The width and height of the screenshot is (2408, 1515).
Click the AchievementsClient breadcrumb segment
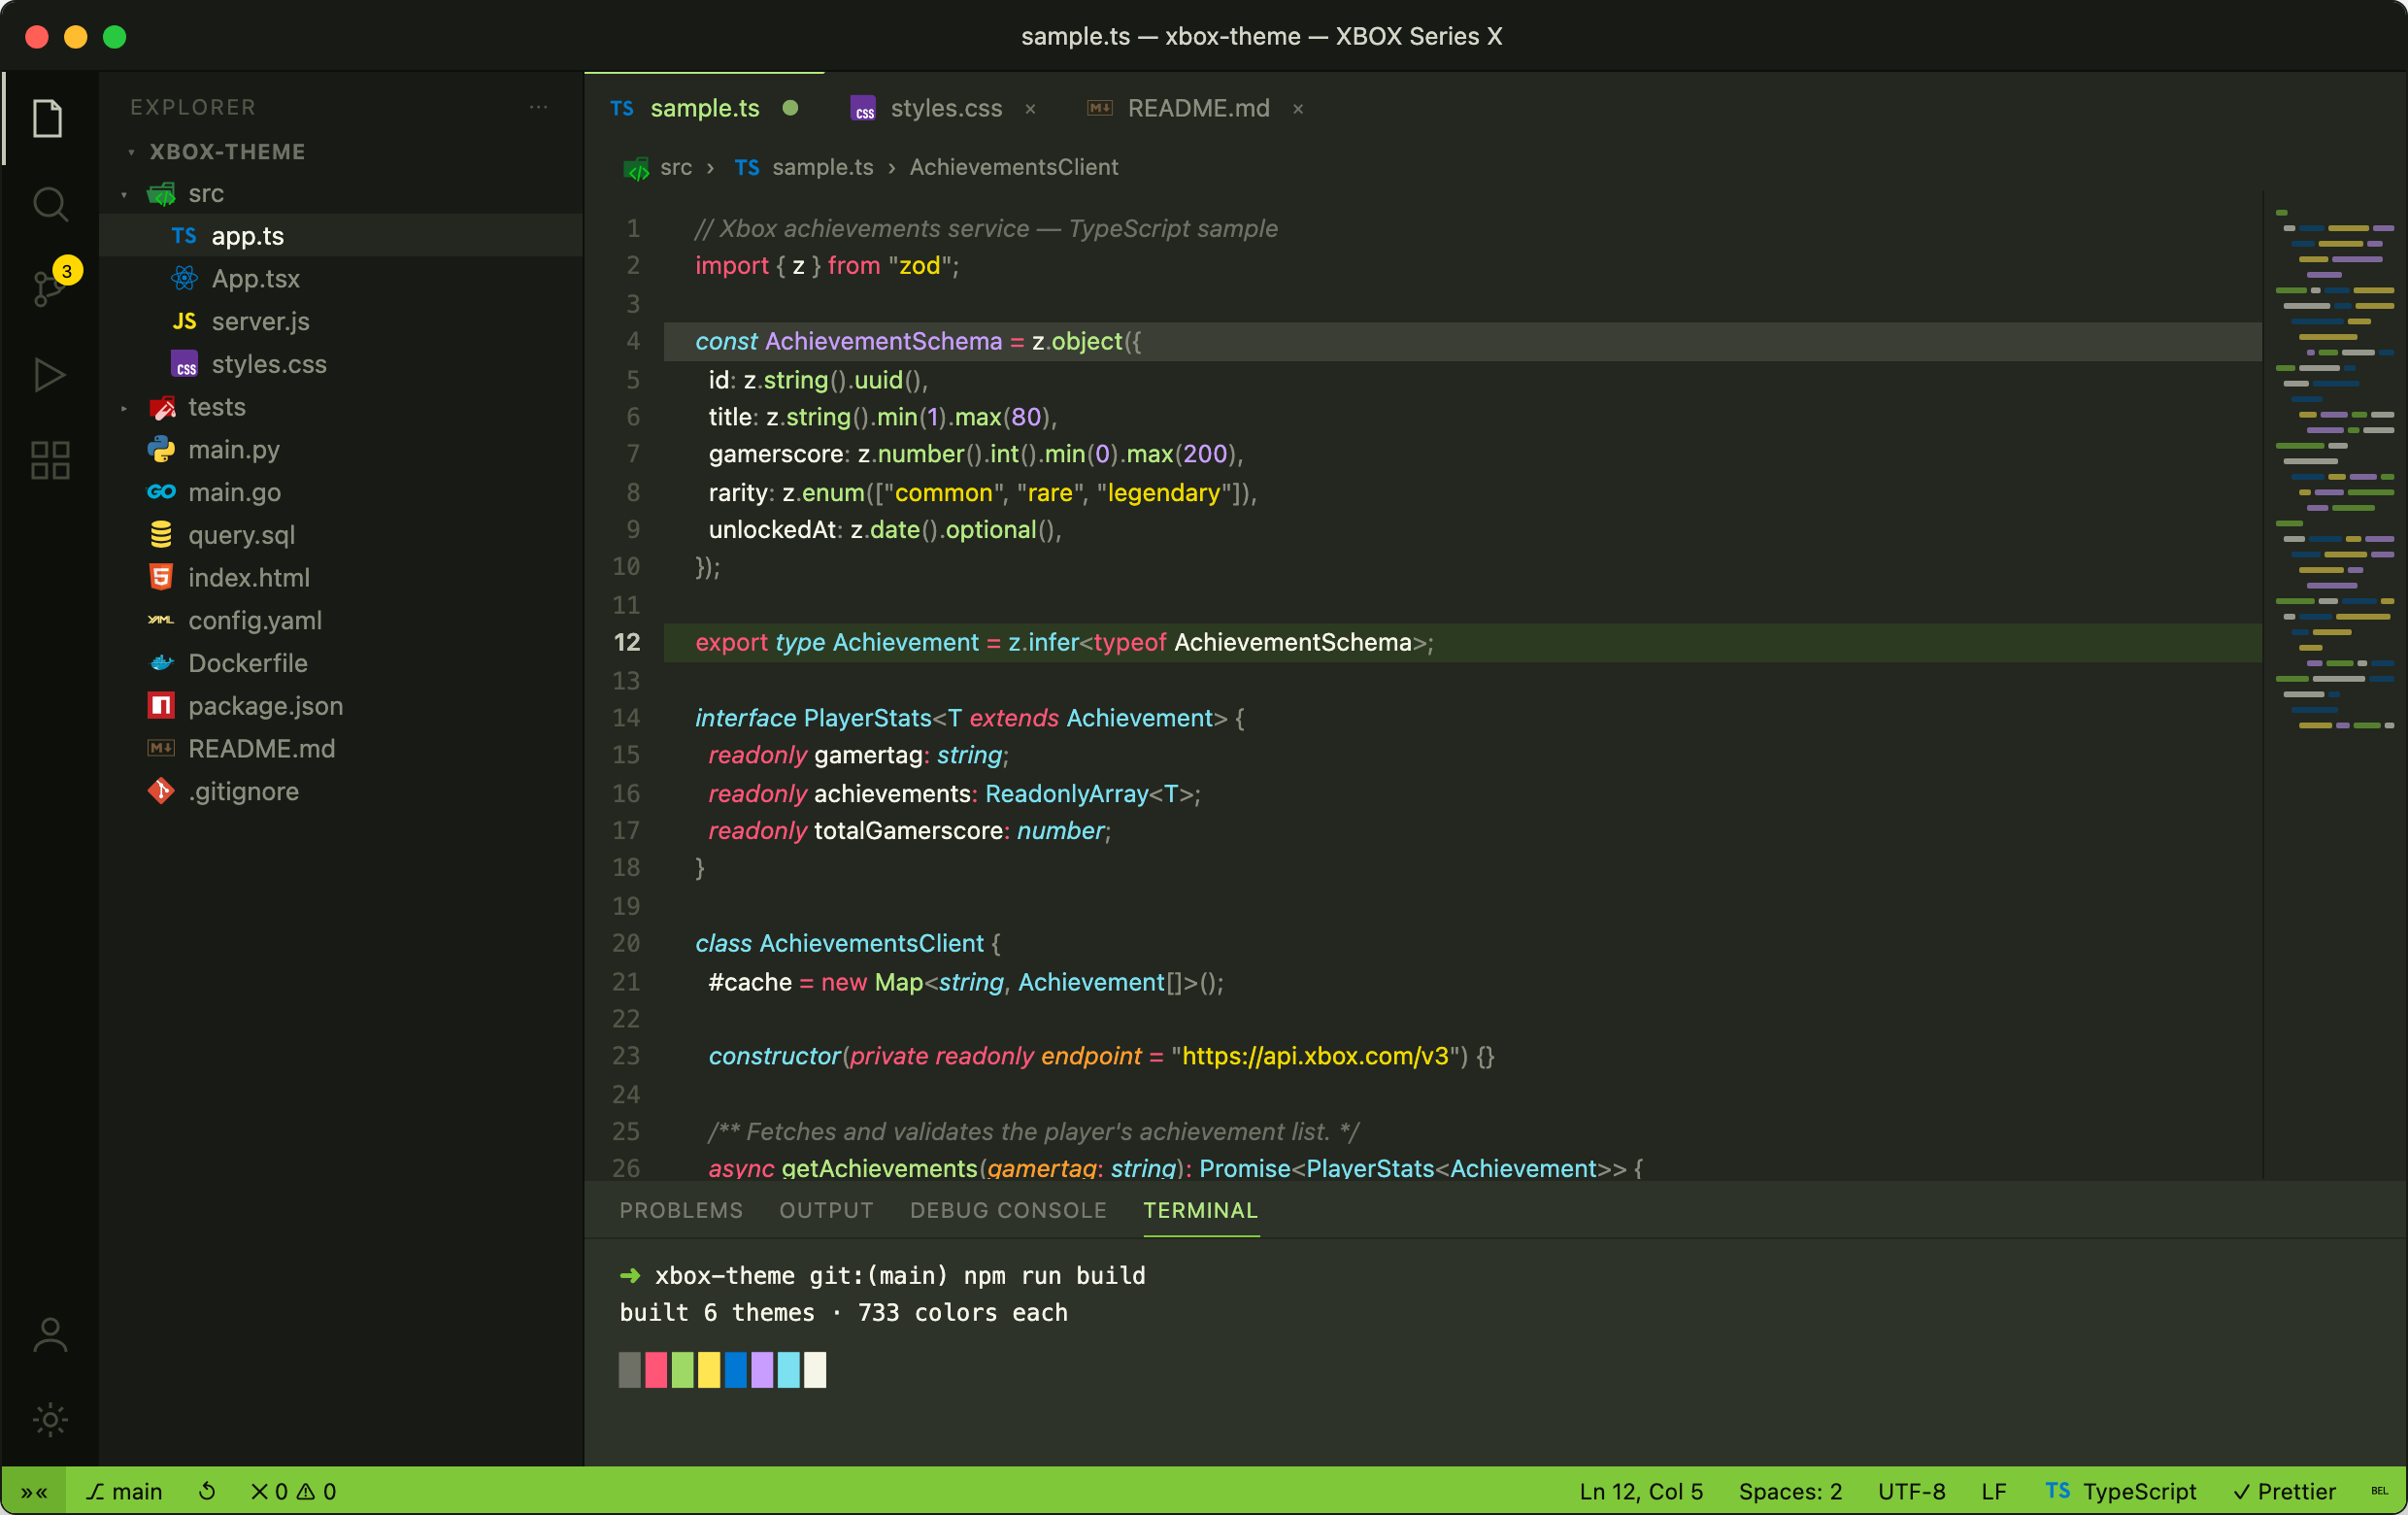coord(1013,167)
